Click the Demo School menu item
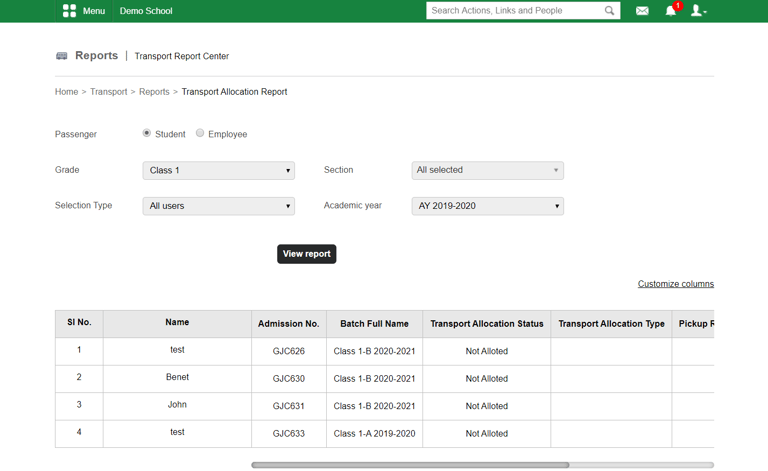This screenshot has height=471, width=768. [x=146, y=11]
